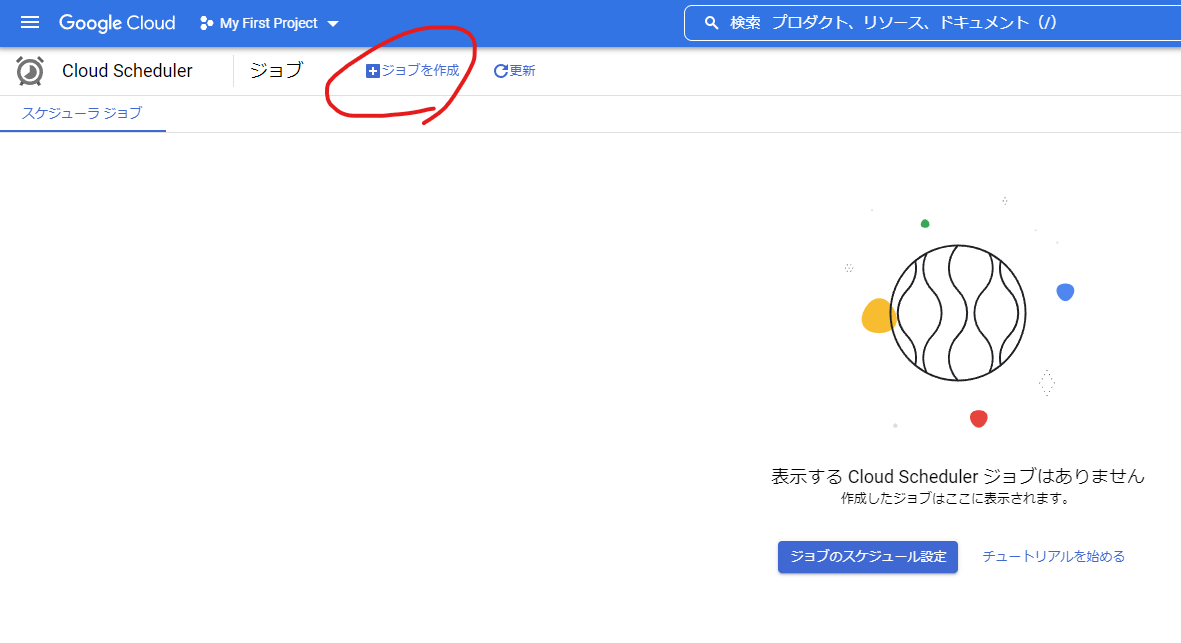Click the blue dot beside the globe
This screenshot has width=1181, height=643.
coord(1065,291)
